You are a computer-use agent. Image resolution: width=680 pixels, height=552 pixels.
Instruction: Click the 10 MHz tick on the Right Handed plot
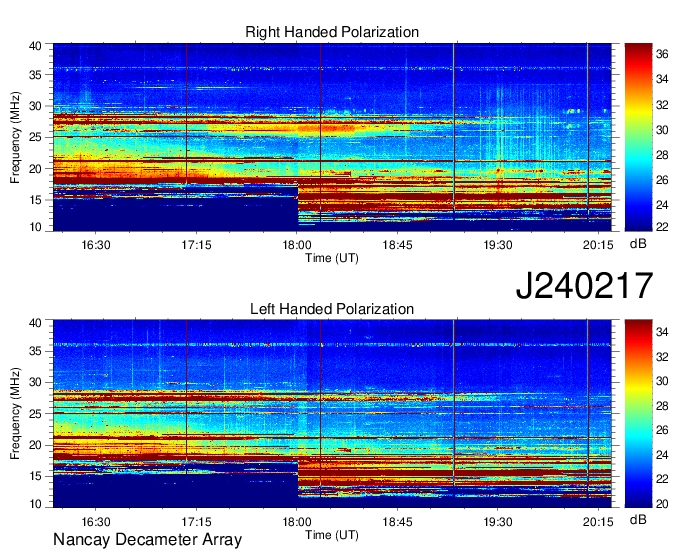[x=35, y=227]
